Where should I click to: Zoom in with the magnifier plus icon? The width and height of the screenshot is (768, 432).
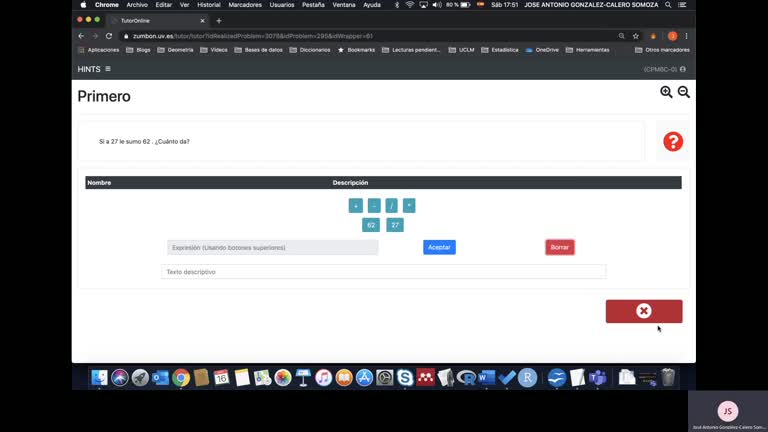tap(666, 92)
